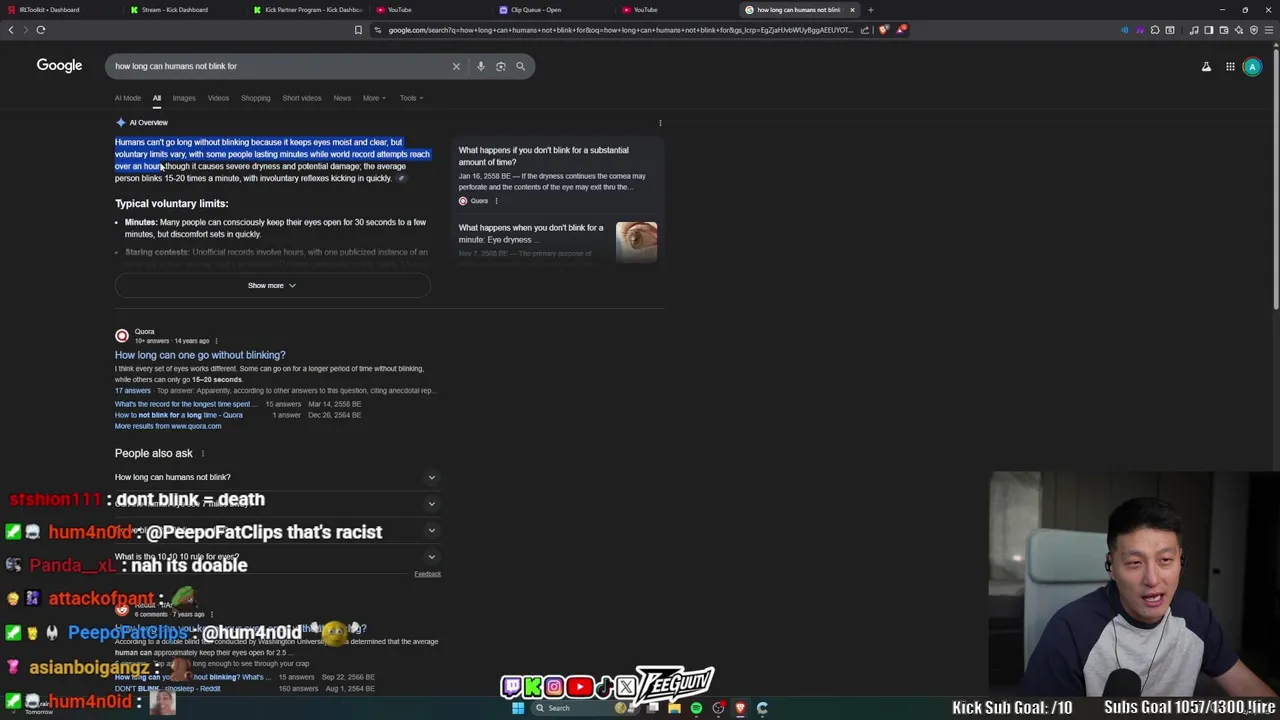Go to the Google logo homepage
This screenshot has width=1280, height=720.
[59, 66]
